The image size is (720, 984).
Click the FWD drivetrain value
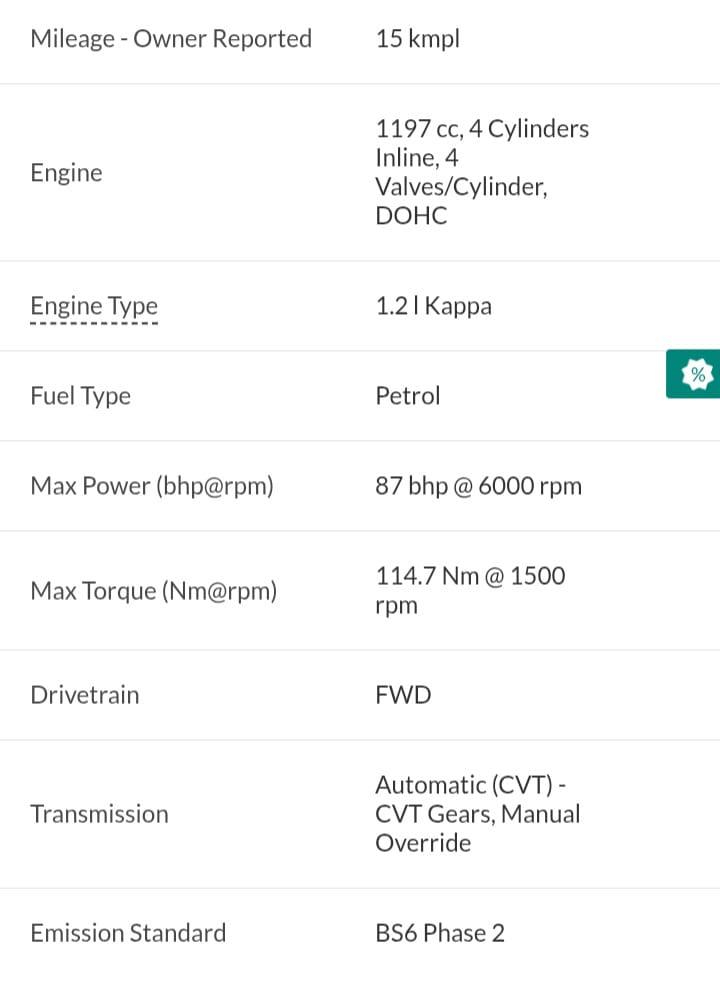point(403,695)
